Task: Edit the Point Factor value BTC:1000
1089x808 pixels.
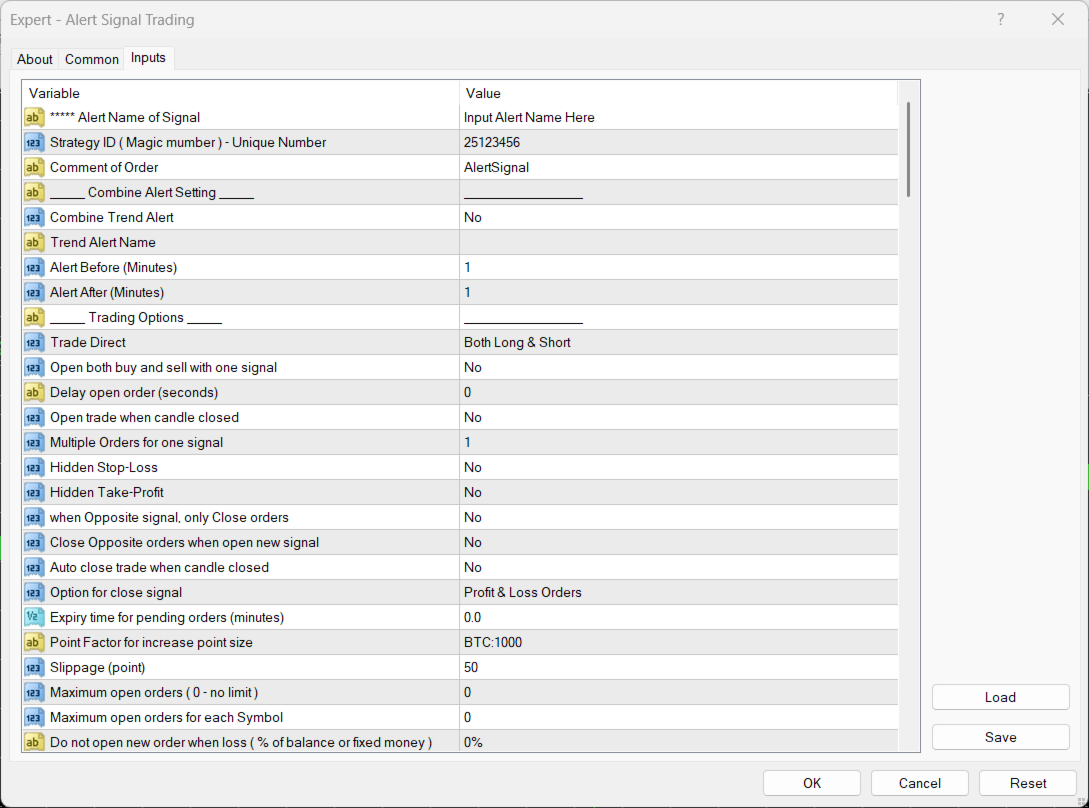Action: [x=679, y=643]
